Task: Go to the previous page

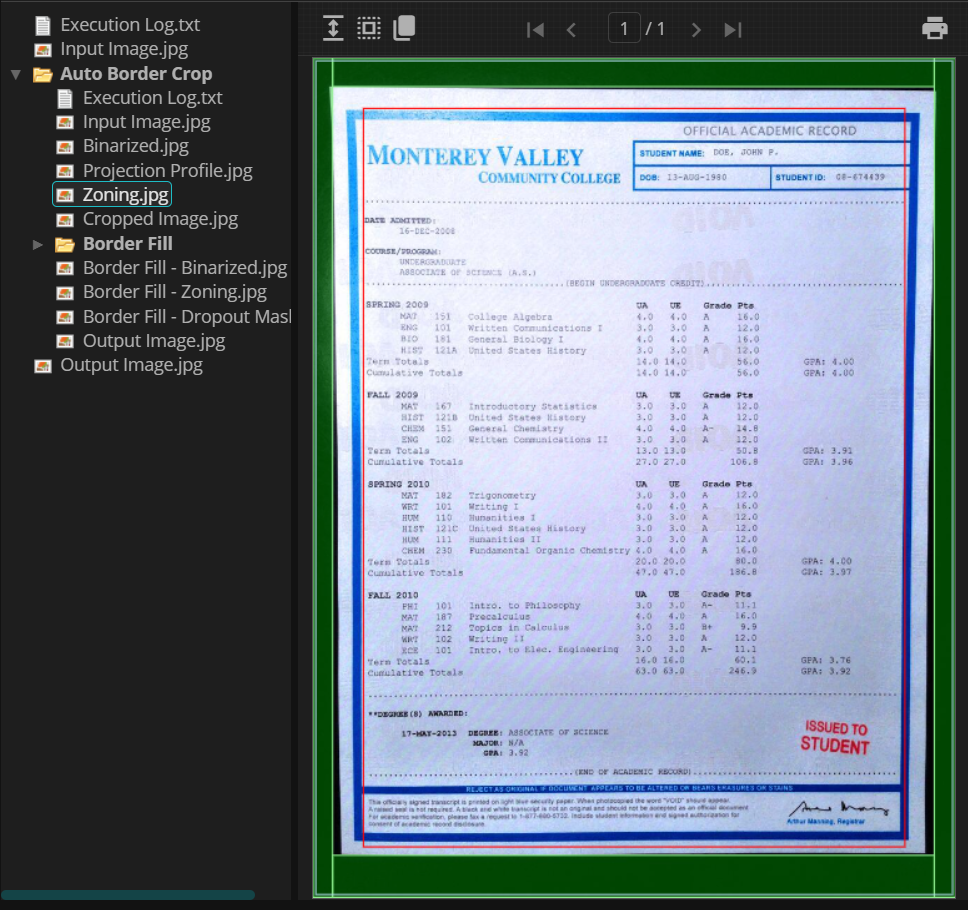Action: click(571, 30)
